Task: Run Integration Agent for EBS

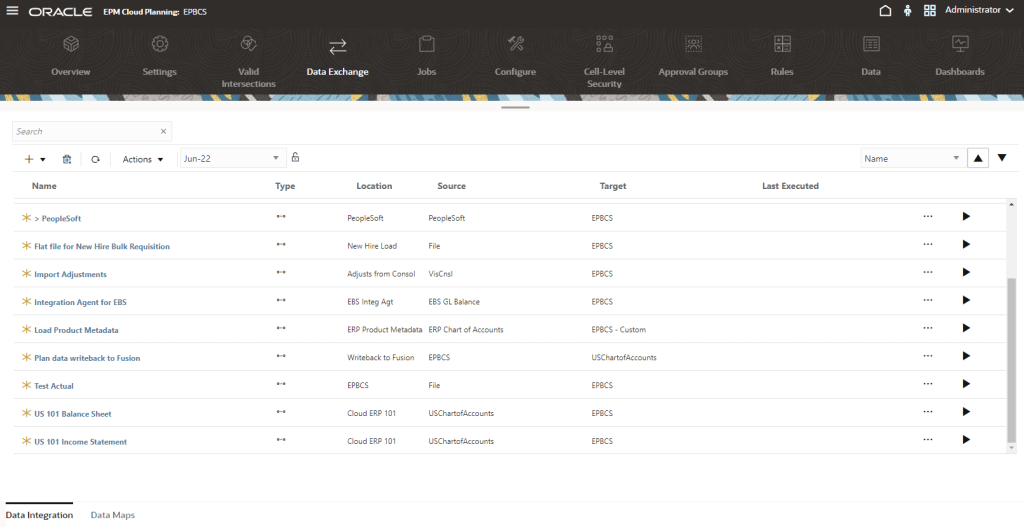Action: click(966, 300)
